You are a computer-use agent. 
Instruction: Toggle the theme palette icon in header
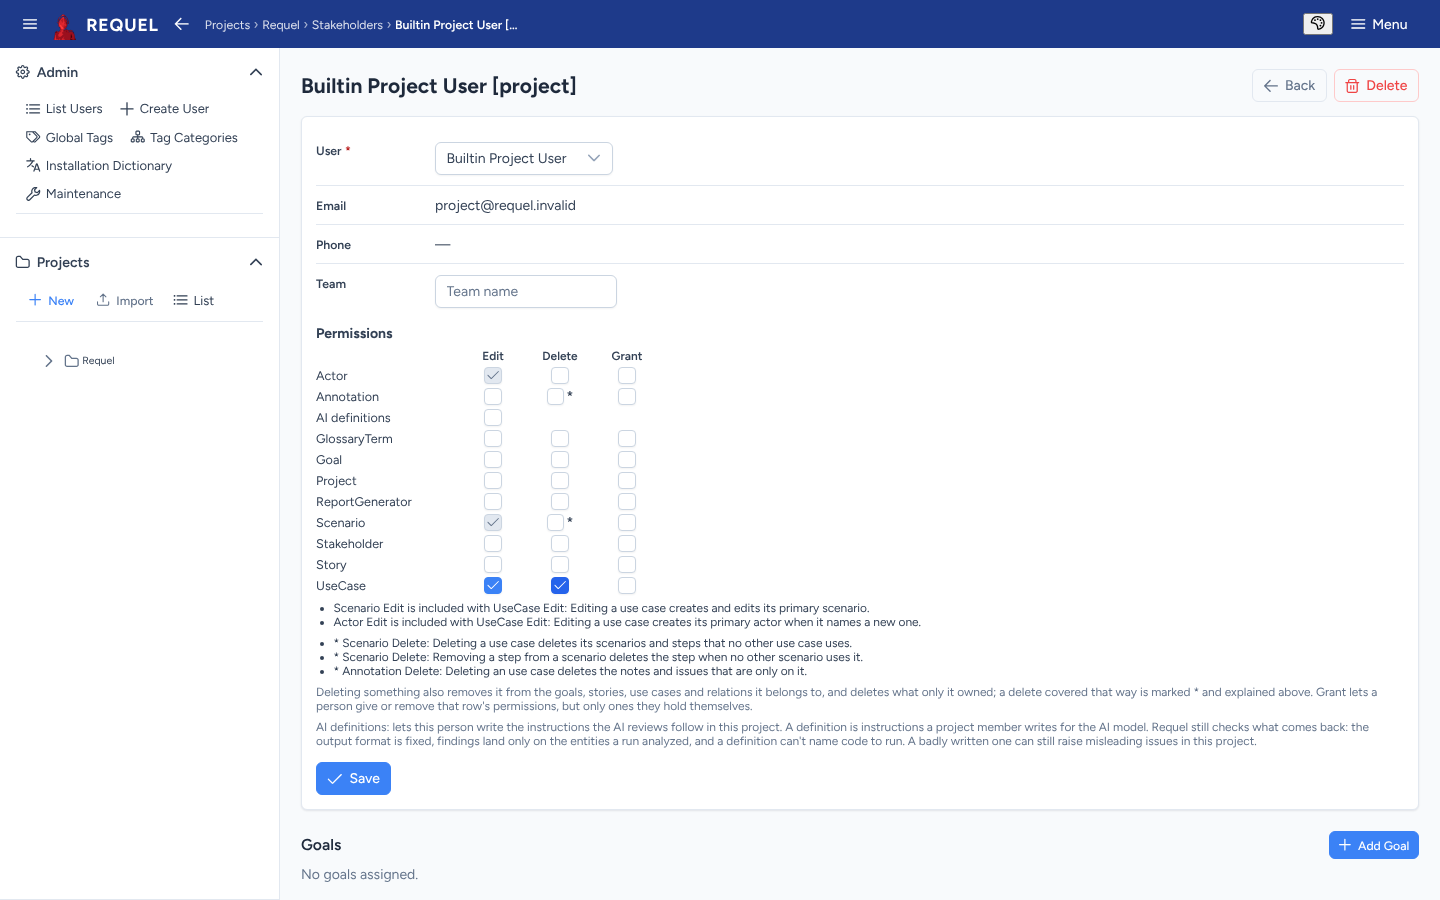click(1318, 24)
